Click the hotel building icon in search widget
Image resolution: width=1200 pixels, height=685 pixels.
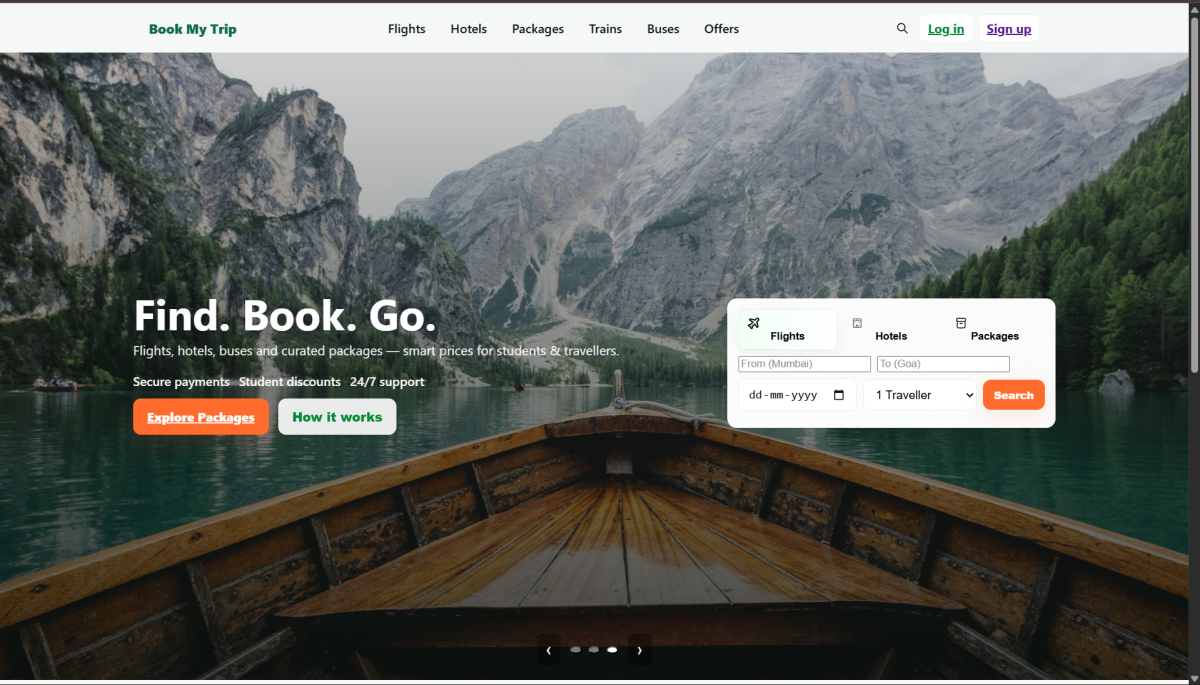[x=857, y=323]
